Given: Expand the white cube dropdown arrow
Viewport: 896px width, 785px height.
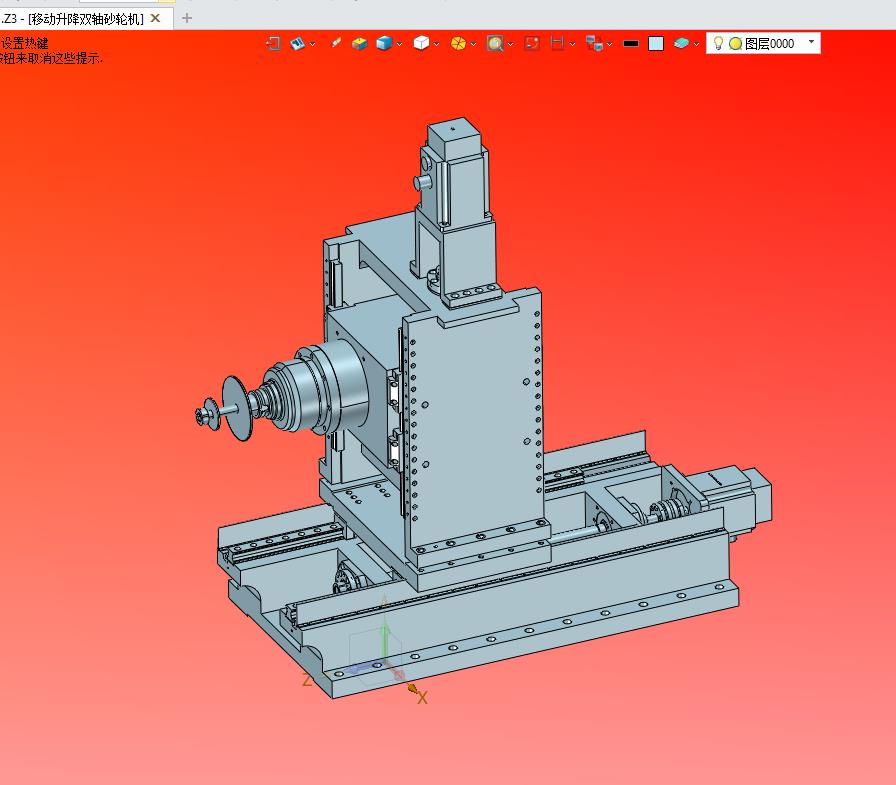Looking at the screenshot, I should (437, 44).
